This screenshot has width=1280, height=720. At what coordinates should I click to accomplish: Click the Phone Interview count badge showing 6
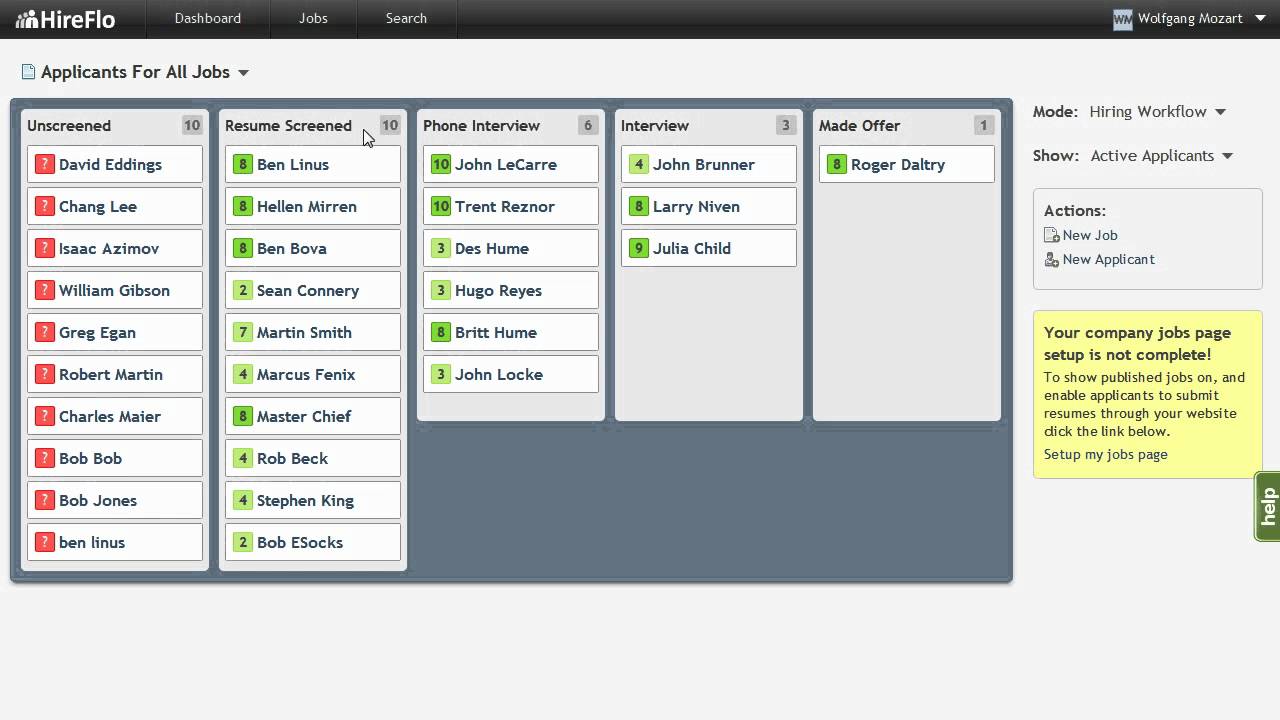(x=588, y=125)
